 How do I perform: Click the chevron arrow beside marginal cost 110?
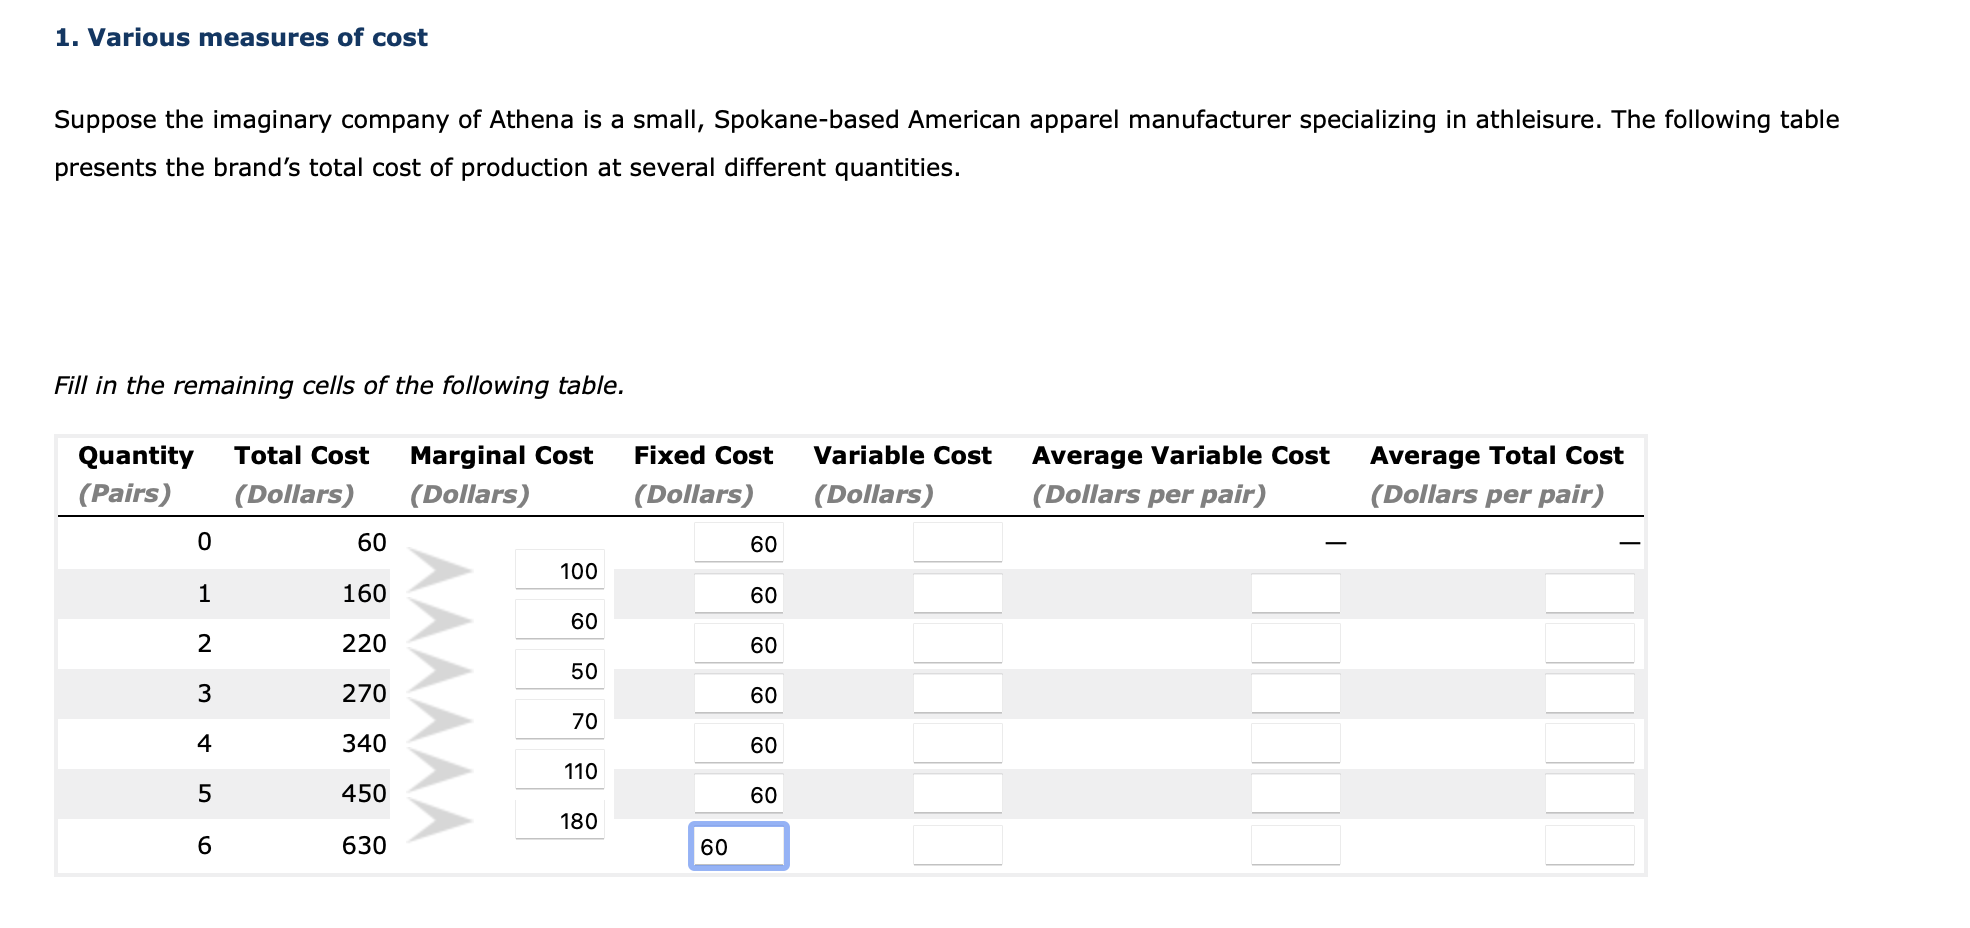pos(440,769)
